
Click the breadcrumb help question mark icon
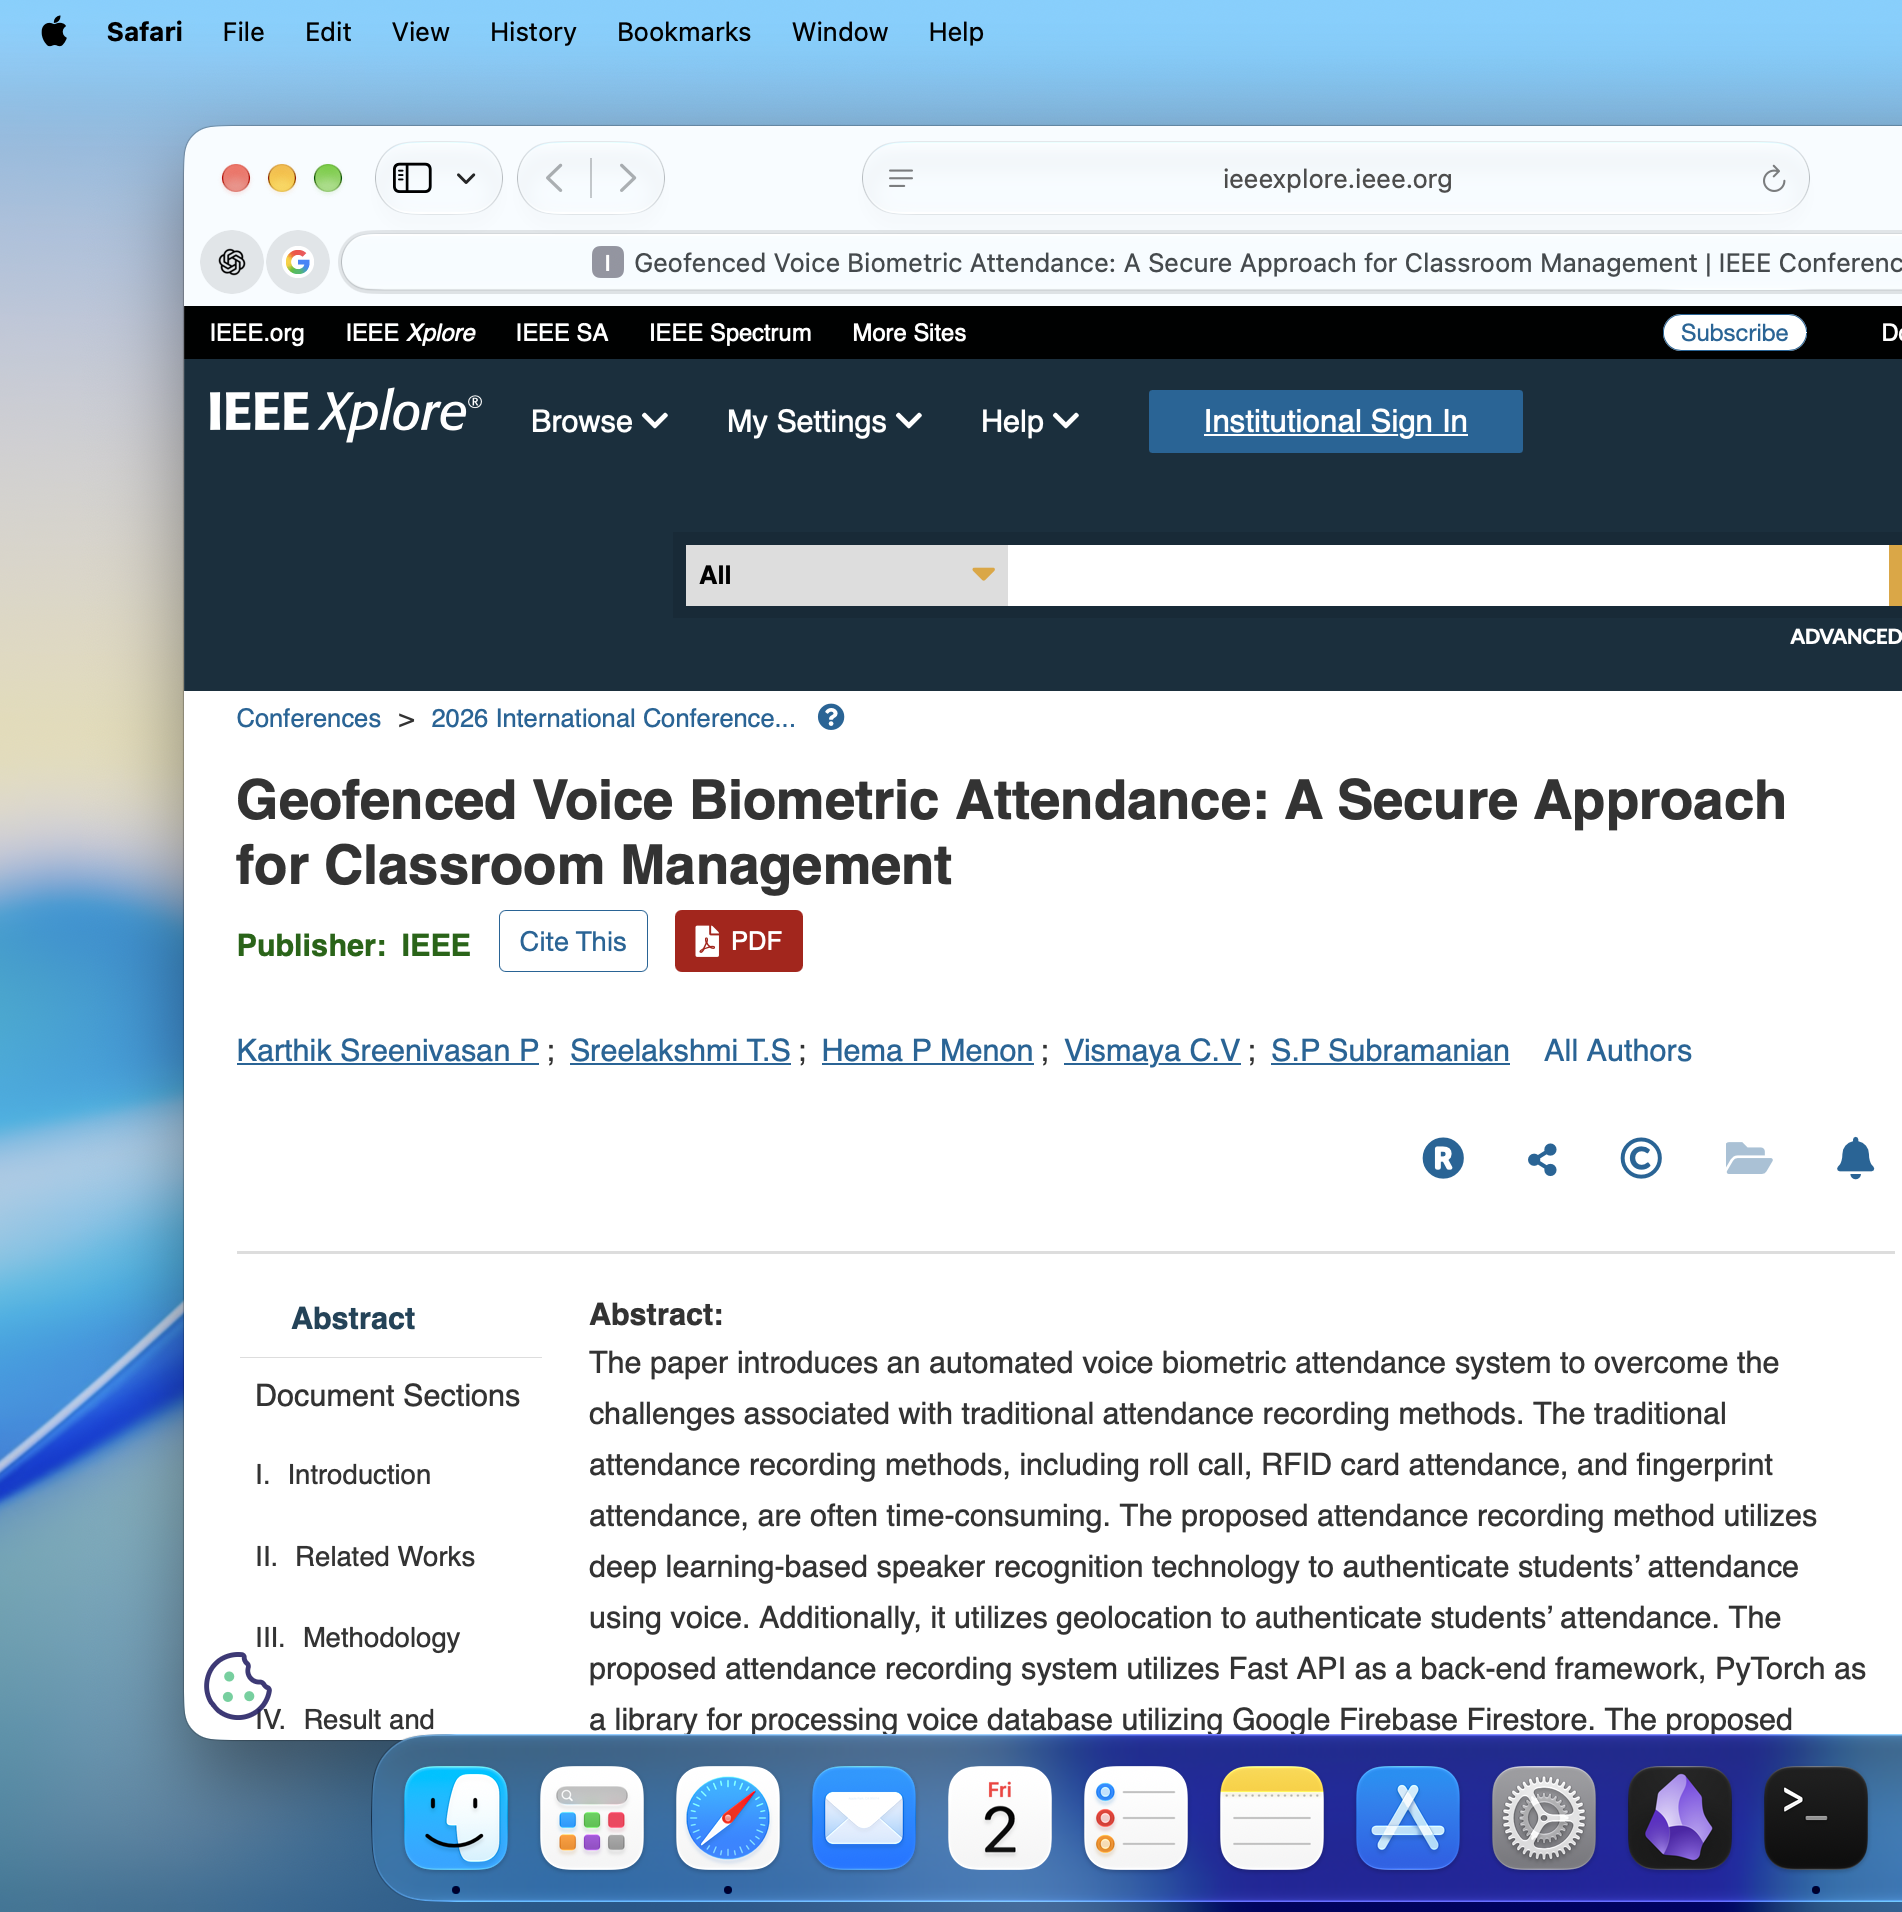[831, 717]
